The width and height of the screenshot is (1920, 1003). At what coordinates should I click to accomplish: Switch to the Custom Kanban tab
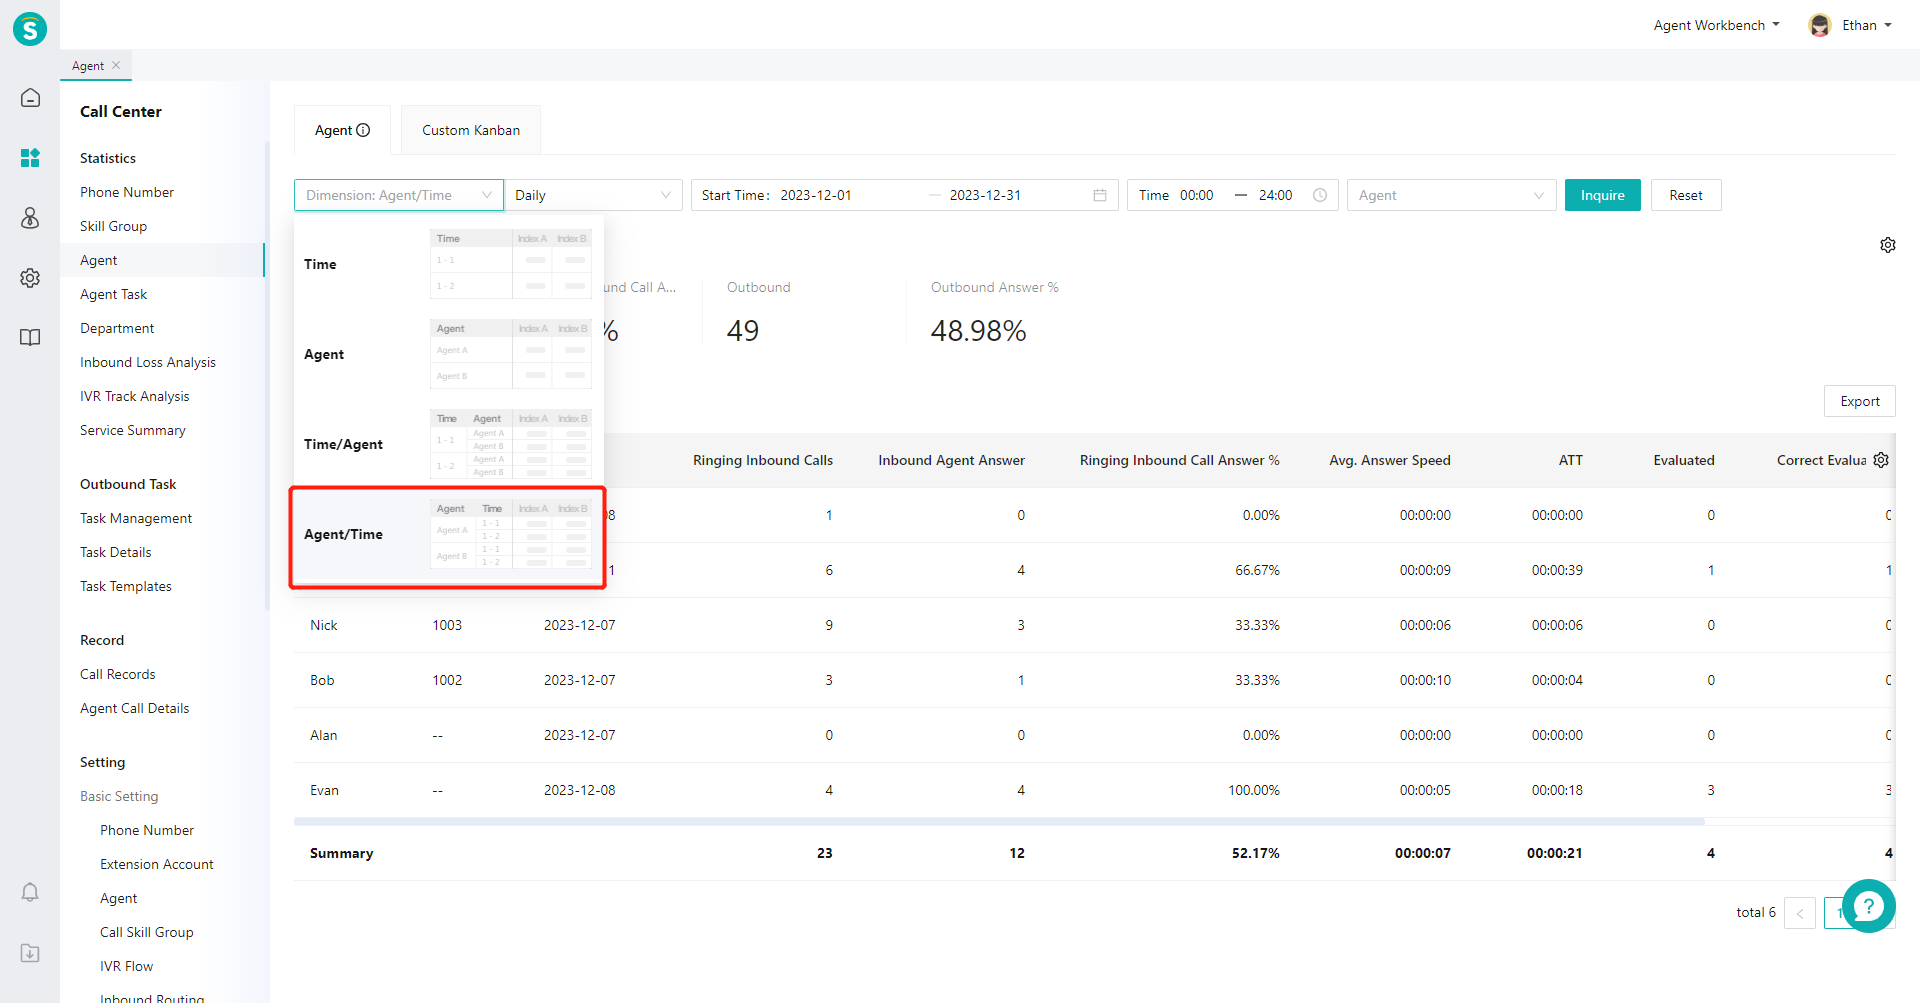pos(471,130)
